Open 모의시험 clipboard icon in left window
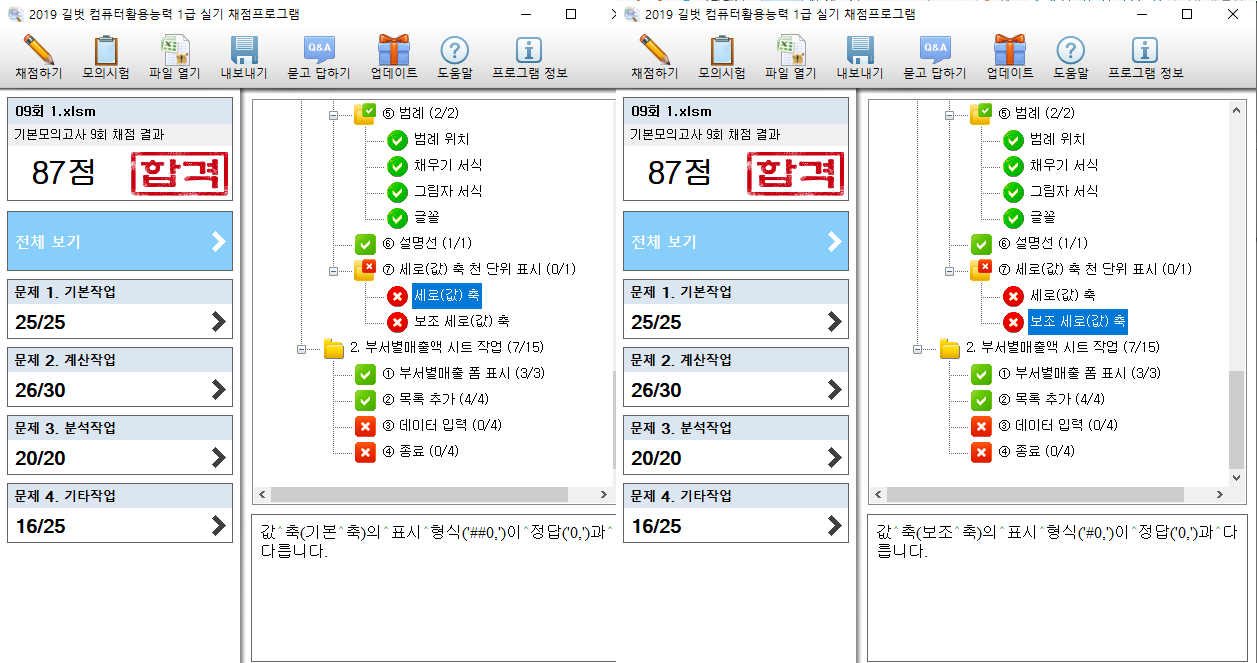This screenshot has height=663, width=1257. pyautogui.click(x=107, y=56)
